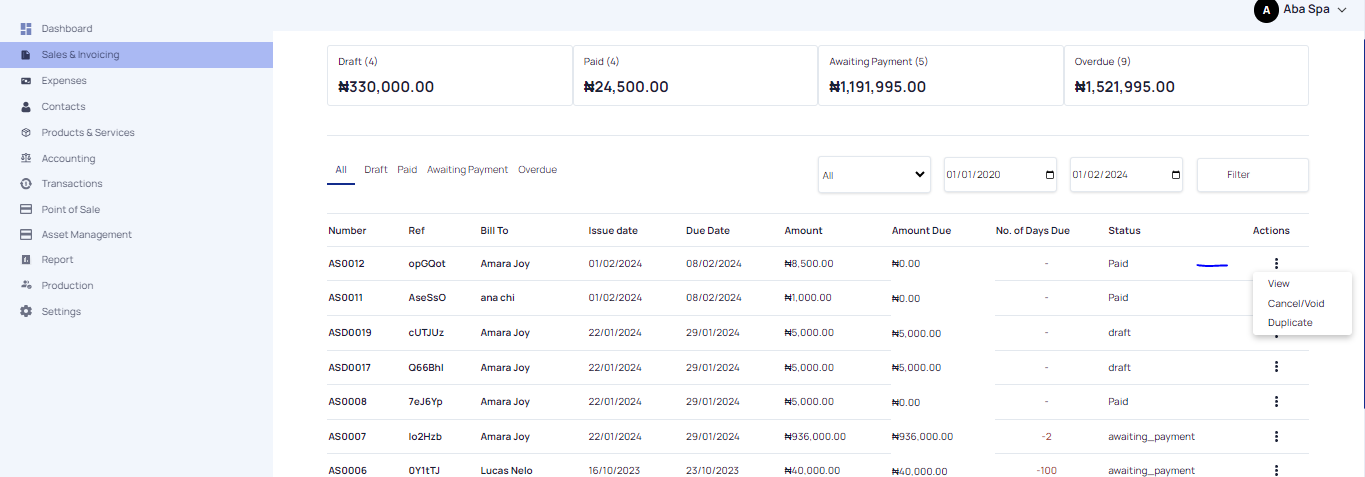This screenshot has height=477, width=1365.
Task: Click the Transactions clock icon
Action: tap(26, 183)
